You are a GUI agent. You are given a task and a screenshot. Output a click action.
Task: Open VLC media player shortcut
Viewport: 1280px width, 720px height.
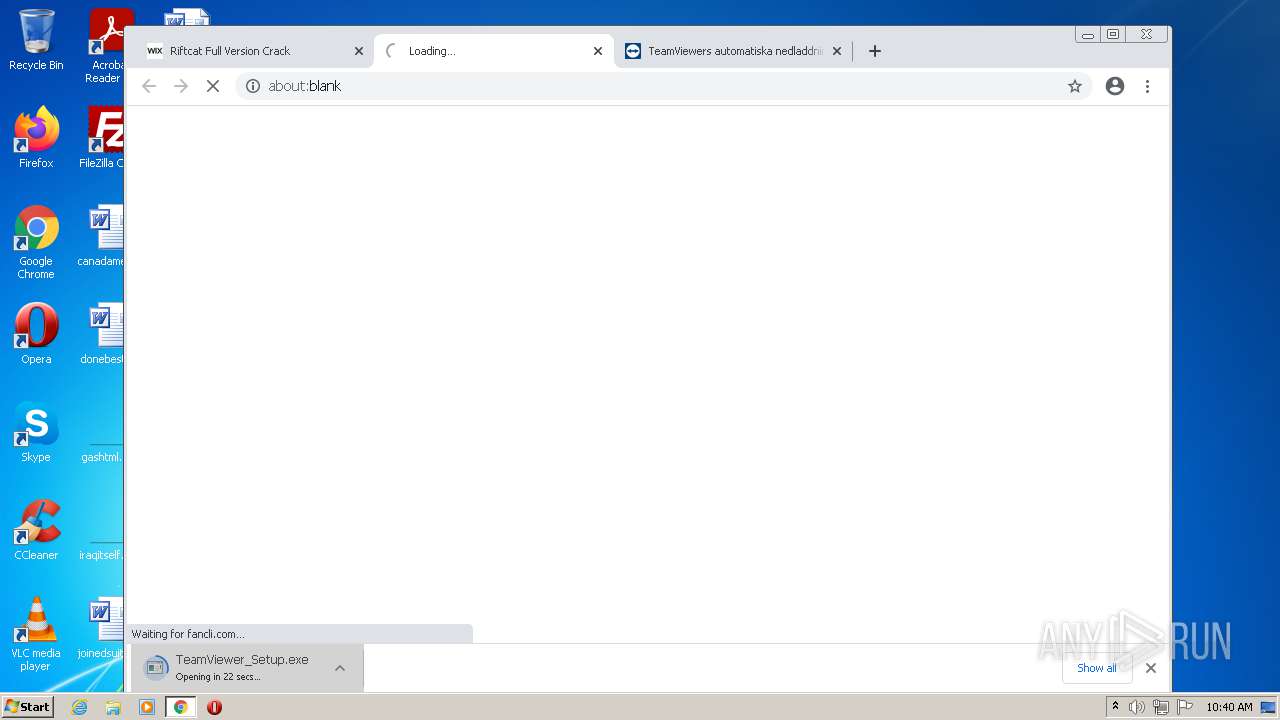(36, 634)
